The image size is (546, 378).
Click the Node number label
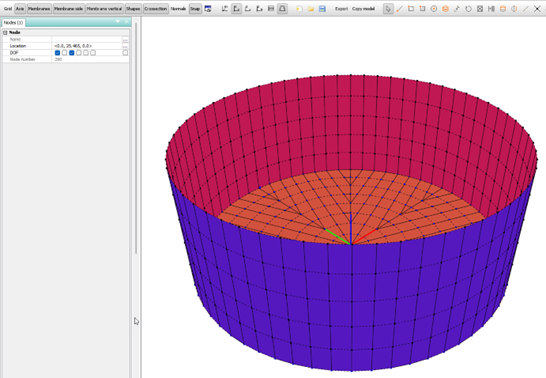point(22,60)
